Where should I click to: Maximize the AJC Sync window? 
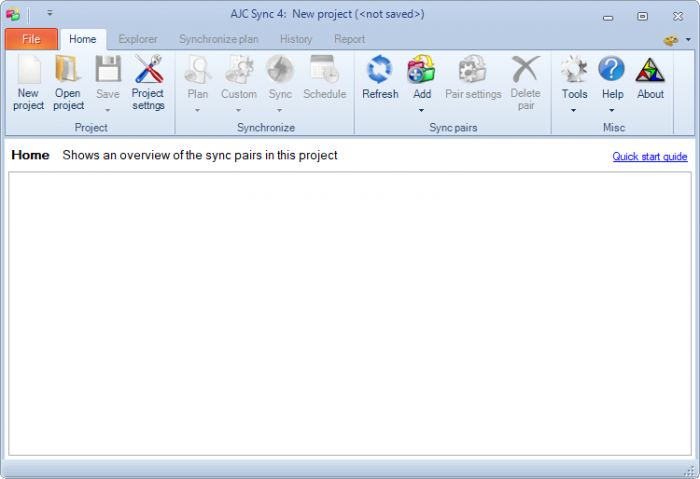pyautogui.click(x=642, y=17)
